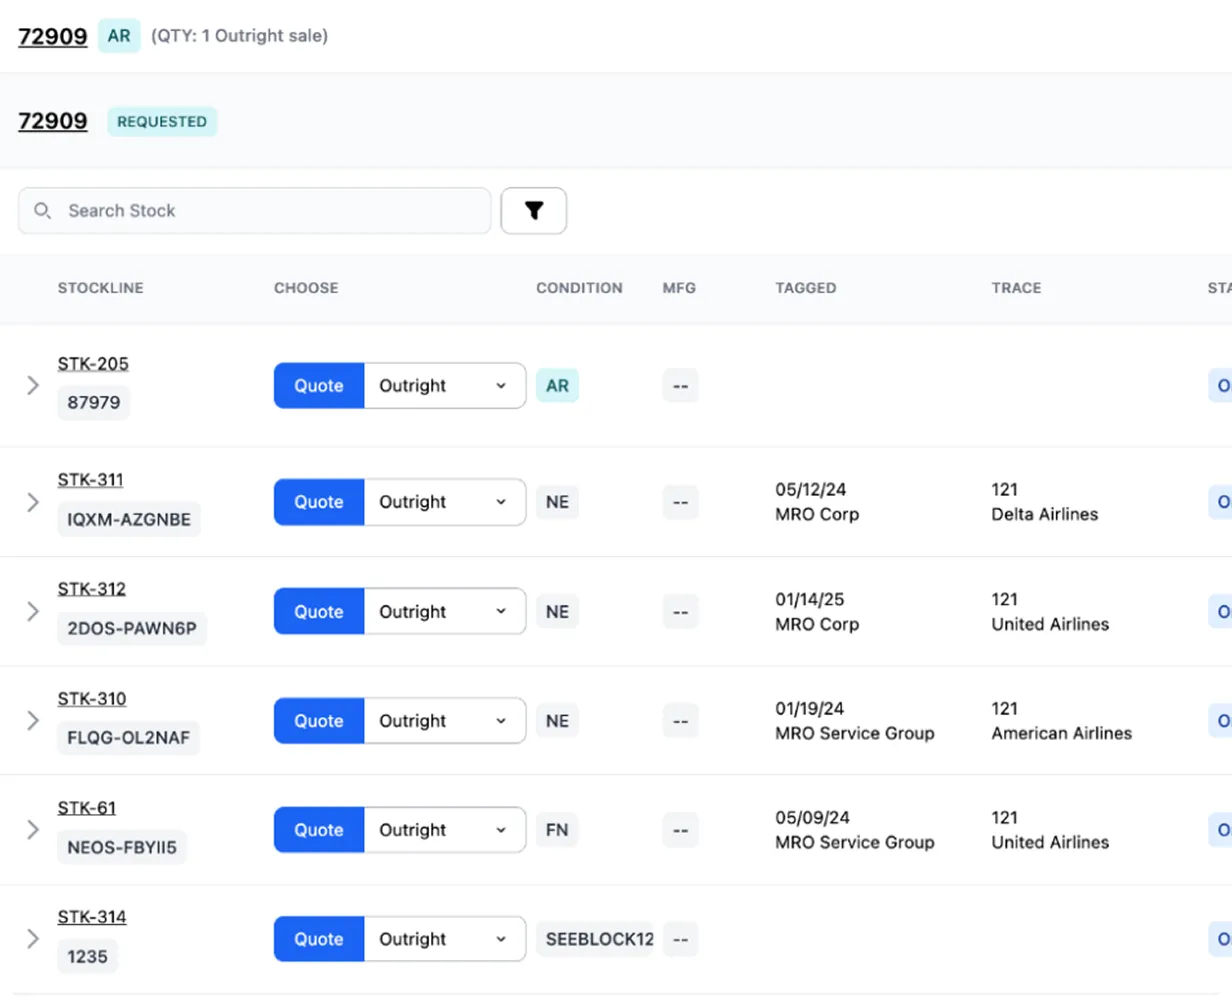Viewport: 1232px width, 1000px height.
Task: Click the search magnifier icon
Action: (x=42, y=211)
